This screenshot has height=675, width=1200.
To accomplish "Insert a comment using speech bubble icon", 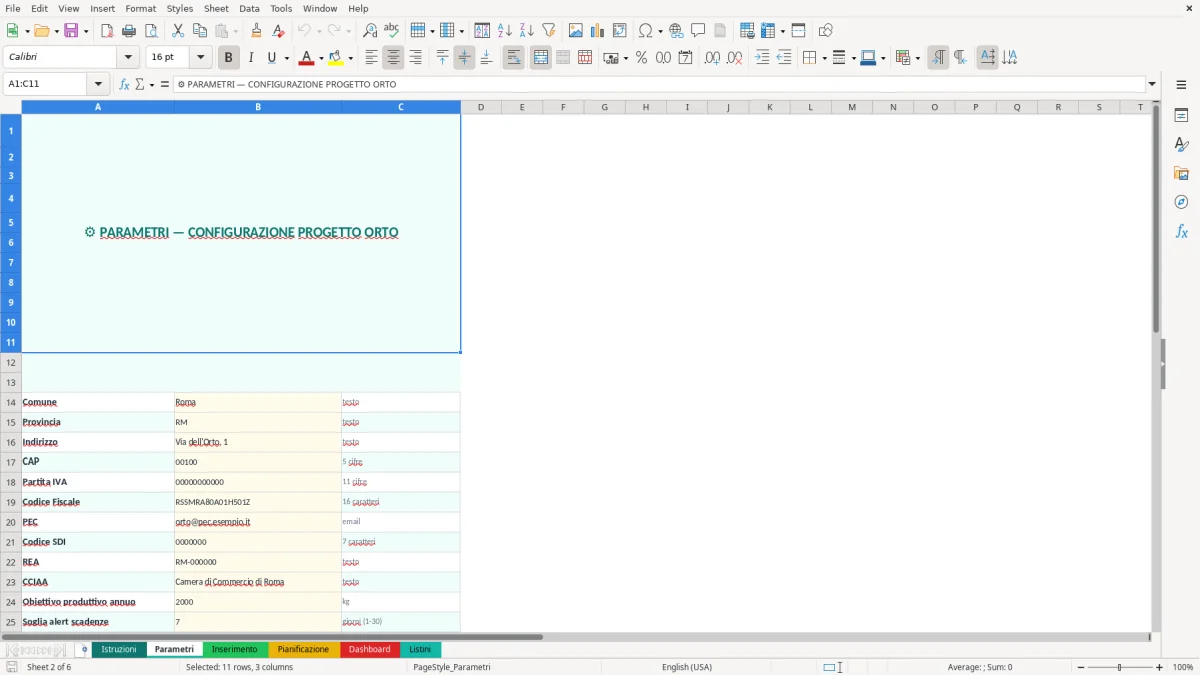I will click(x=698, y=31).
